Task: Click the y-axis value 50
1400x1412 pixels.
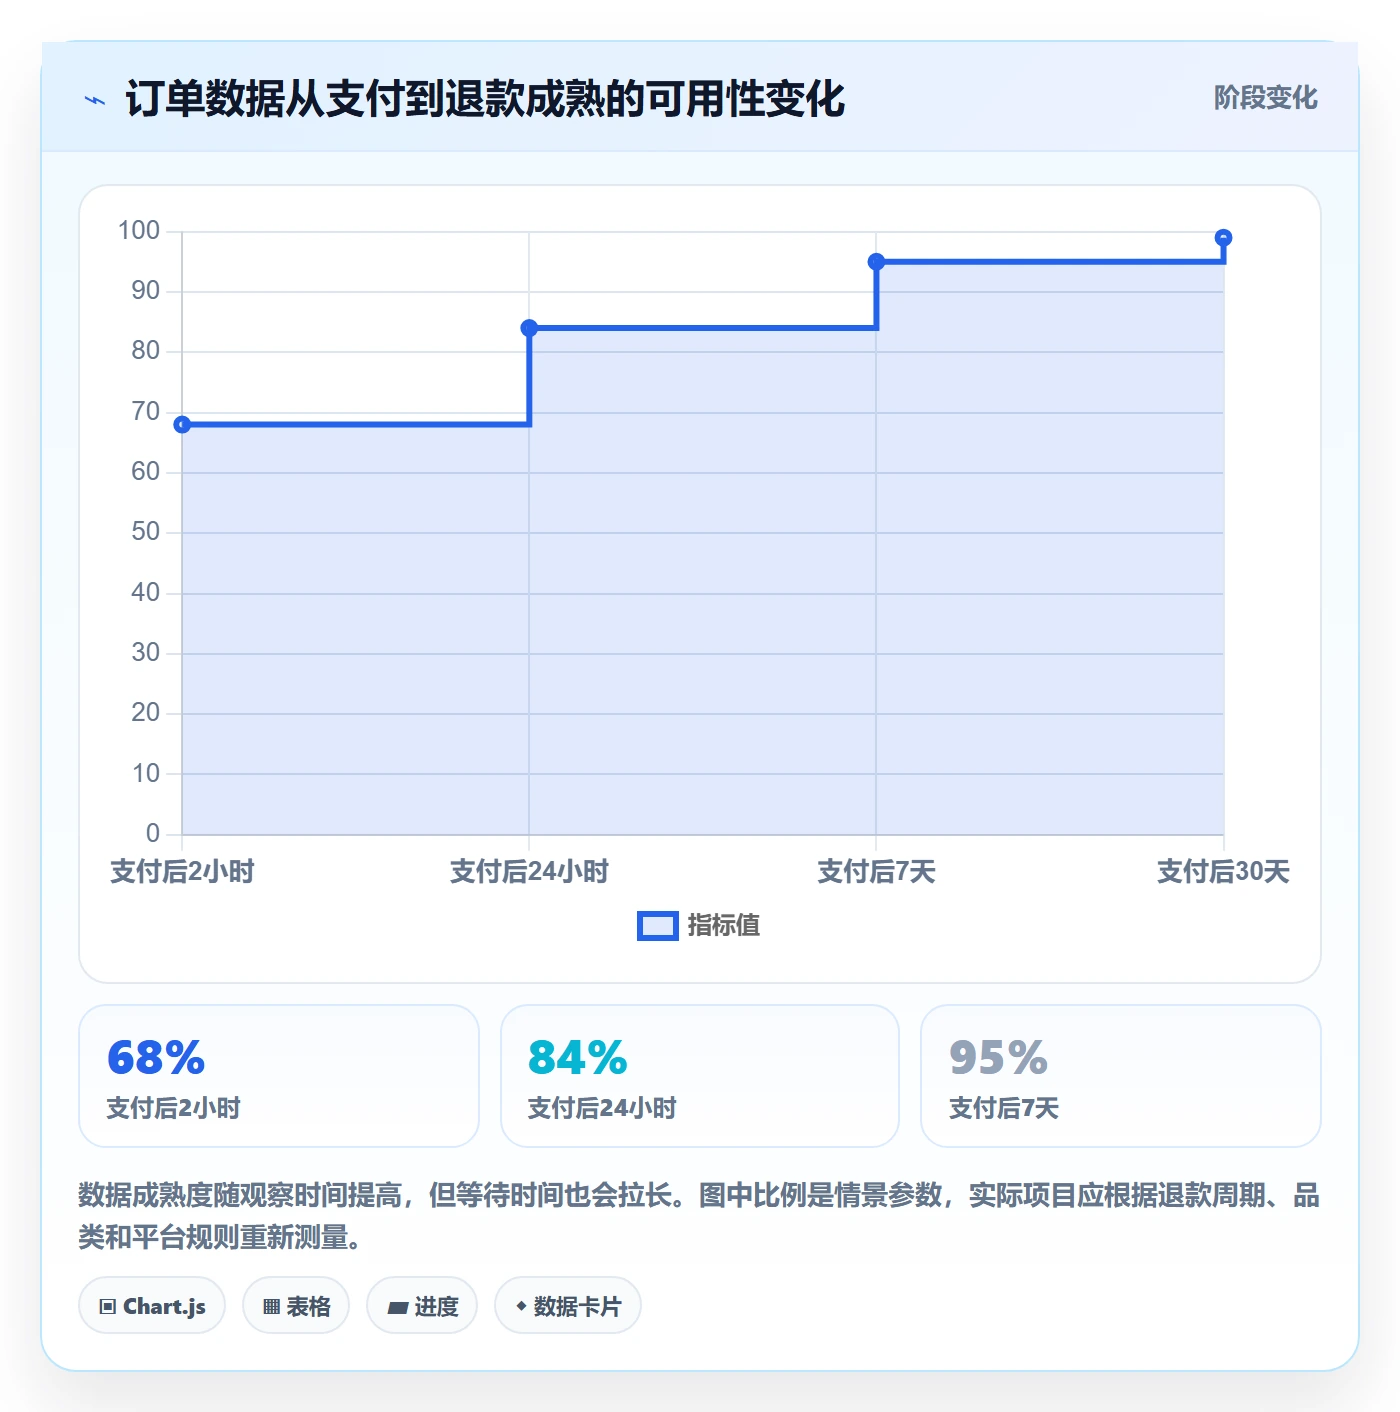Action: pos(146,532)
